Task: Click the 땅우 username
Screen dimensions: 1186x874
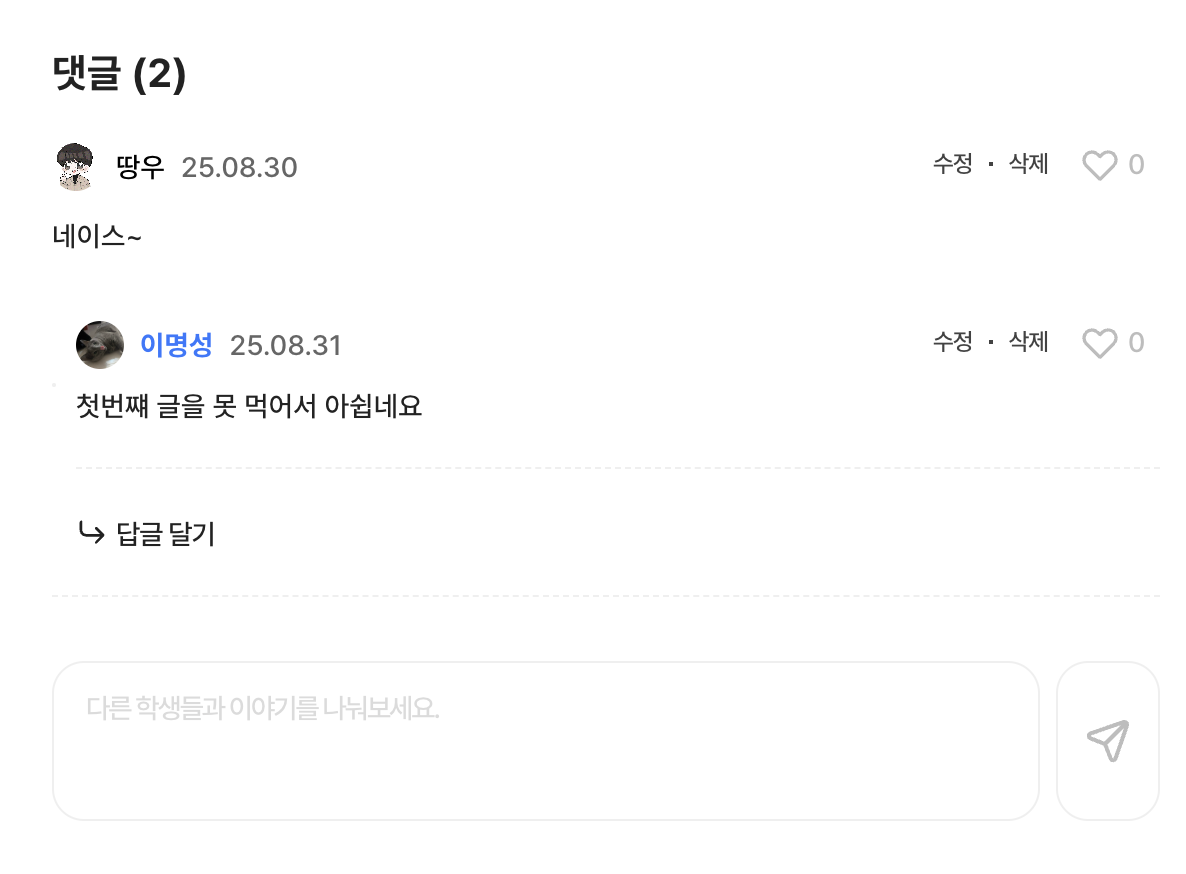Action: 140,167
